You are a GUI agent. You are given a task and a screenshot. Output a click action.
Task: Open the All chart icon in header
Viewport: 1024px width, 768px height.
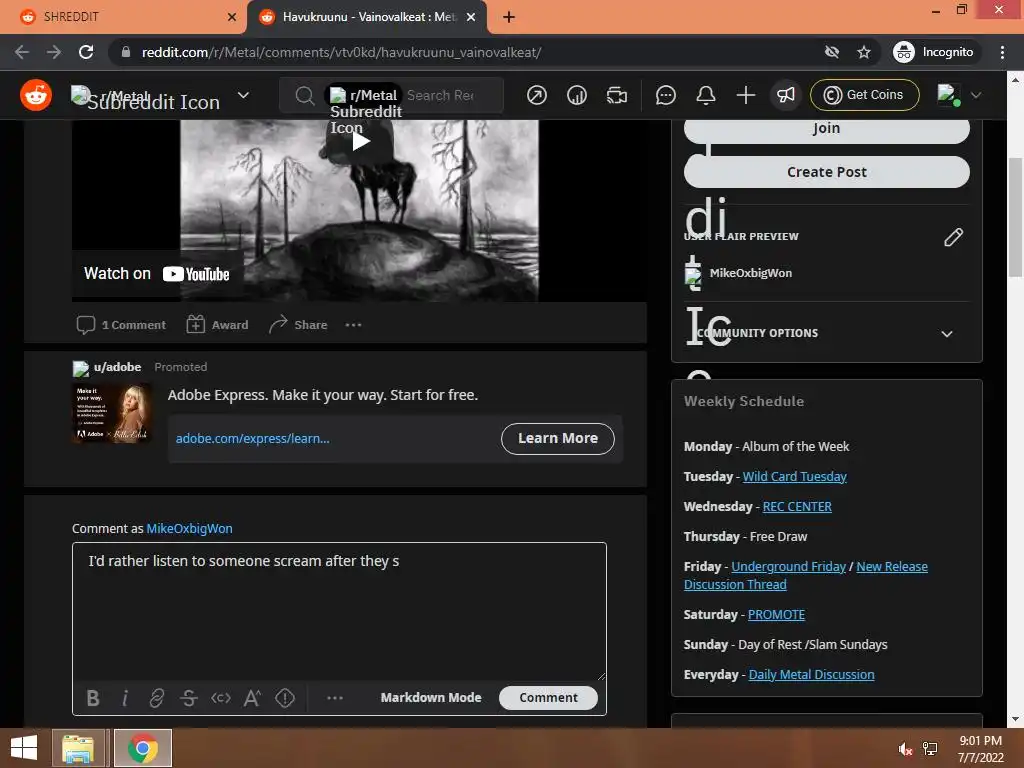coord(577,95)
